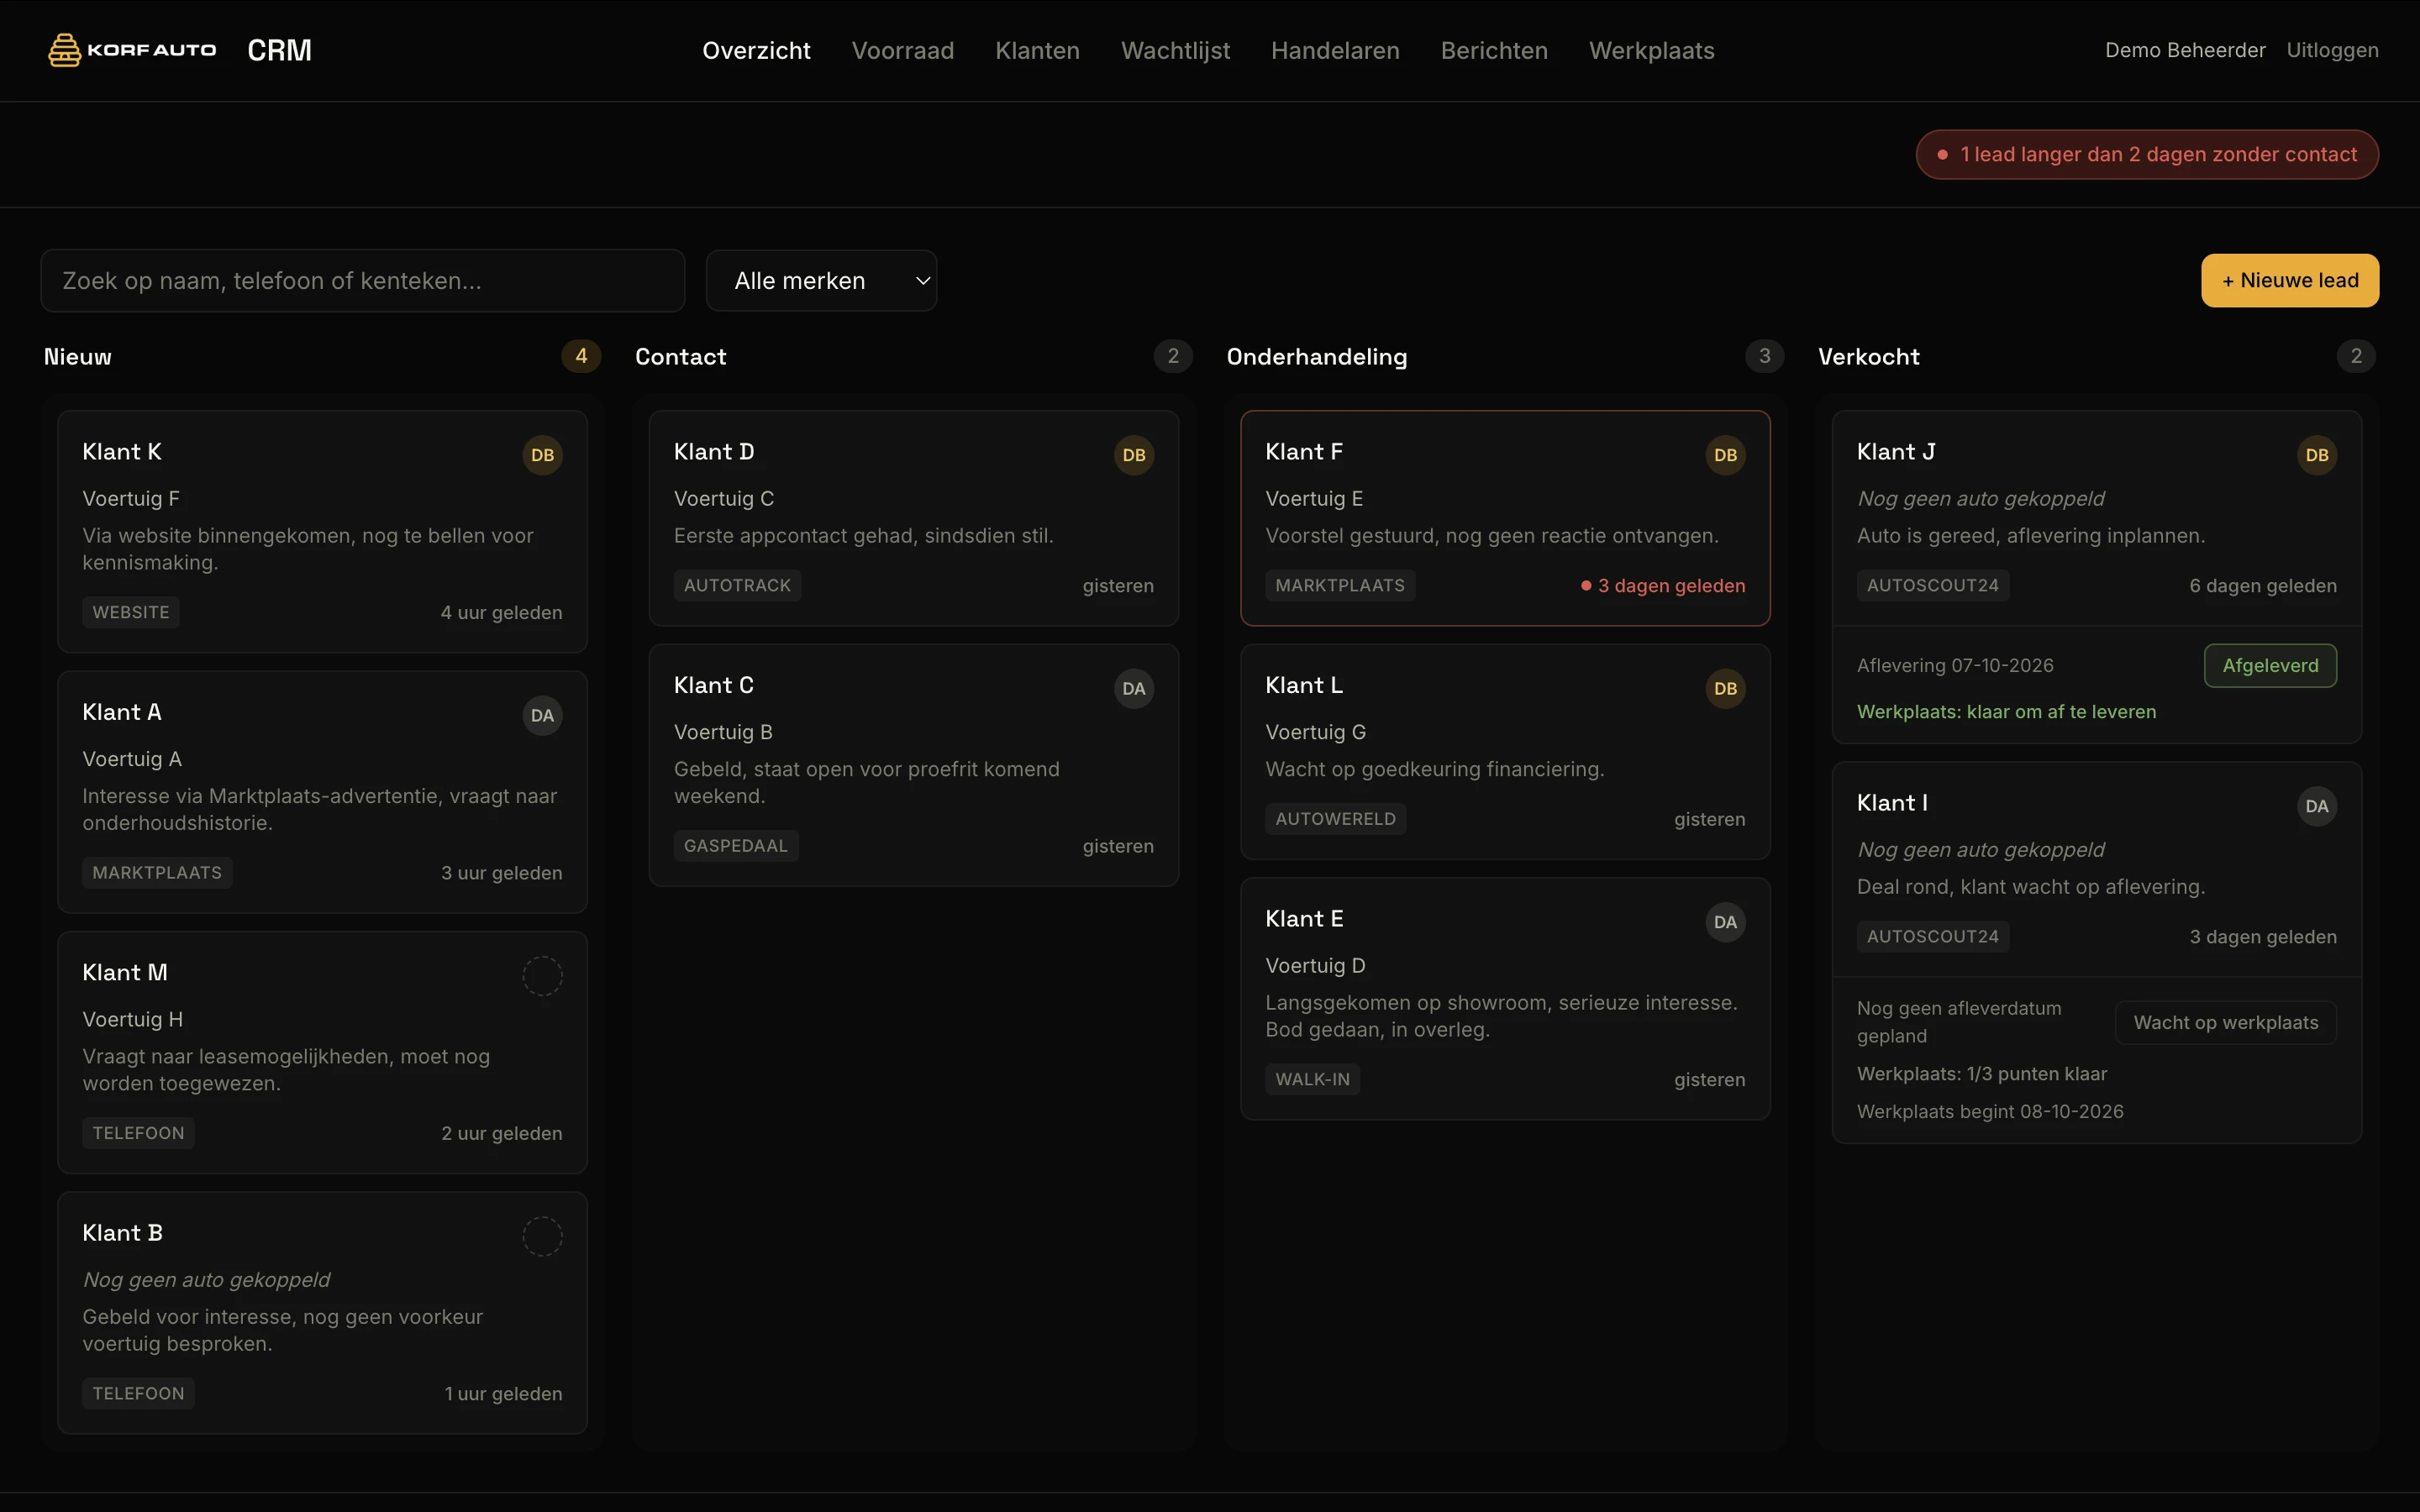The height and width of the screenshot is (1512, 2420).
Task: Click the Wacht op werkplaats button
Action: pyautogui.click(x=2225, y=1022)
